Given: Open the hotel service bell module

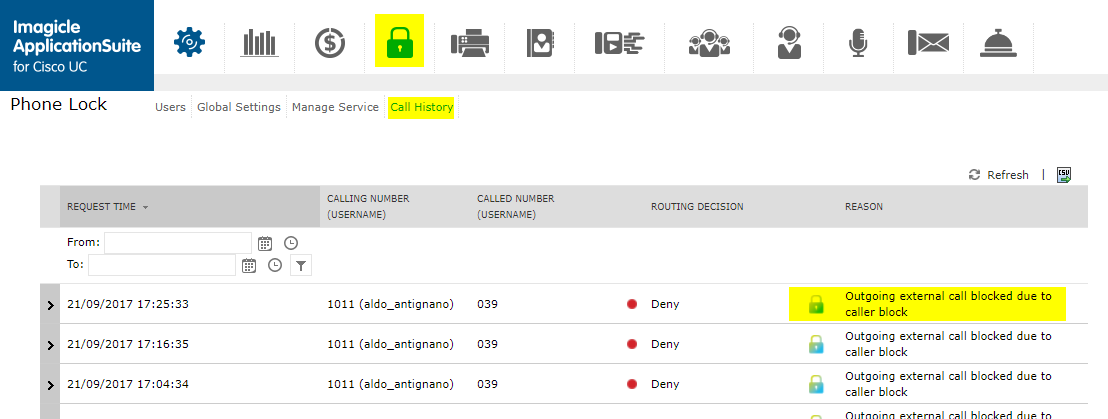Looking at the screenshot, I should click(x=997, y=43).
